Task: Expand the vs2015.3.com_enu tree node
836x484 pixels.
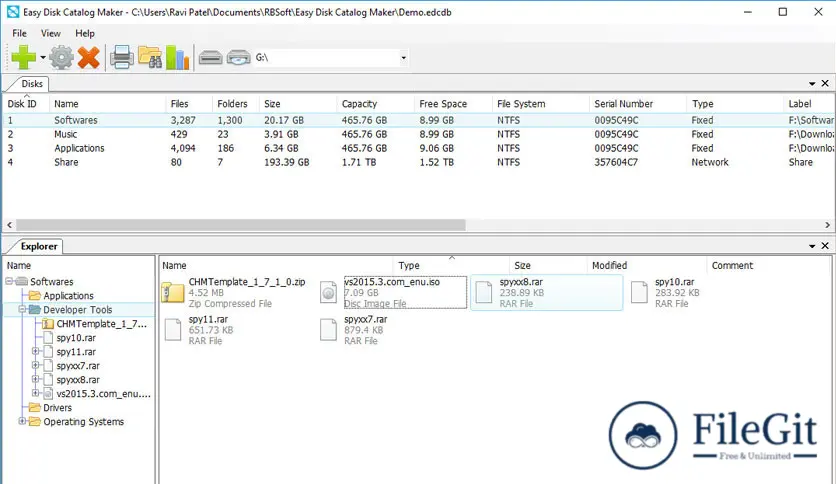Action: click(x=35, y=393)
